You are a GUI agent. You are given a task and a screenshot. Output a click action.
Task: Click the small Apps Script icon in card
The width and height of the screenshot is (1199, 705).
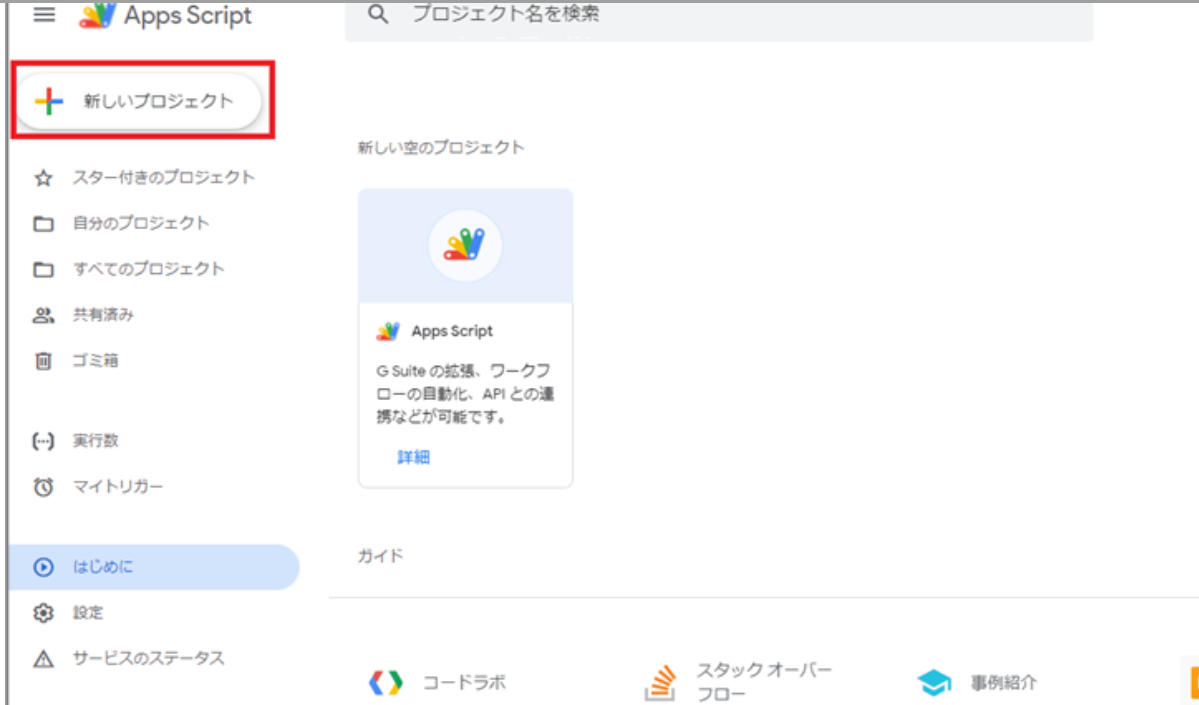tap(388, 332)
